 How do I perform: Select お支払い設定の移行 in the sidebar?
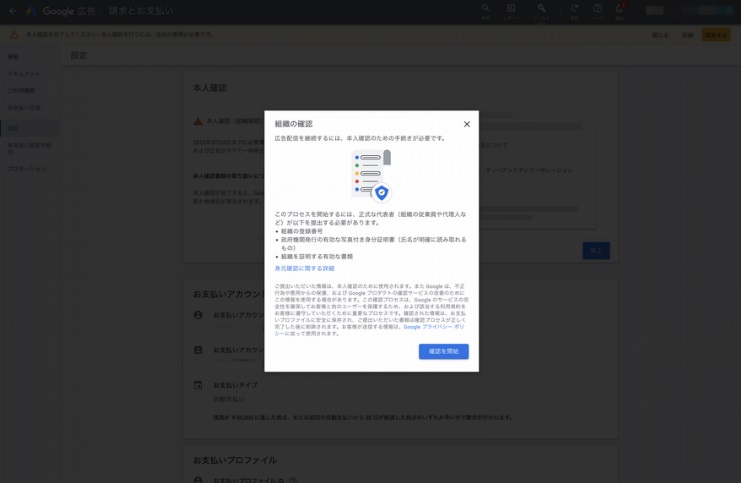(29, 148)
